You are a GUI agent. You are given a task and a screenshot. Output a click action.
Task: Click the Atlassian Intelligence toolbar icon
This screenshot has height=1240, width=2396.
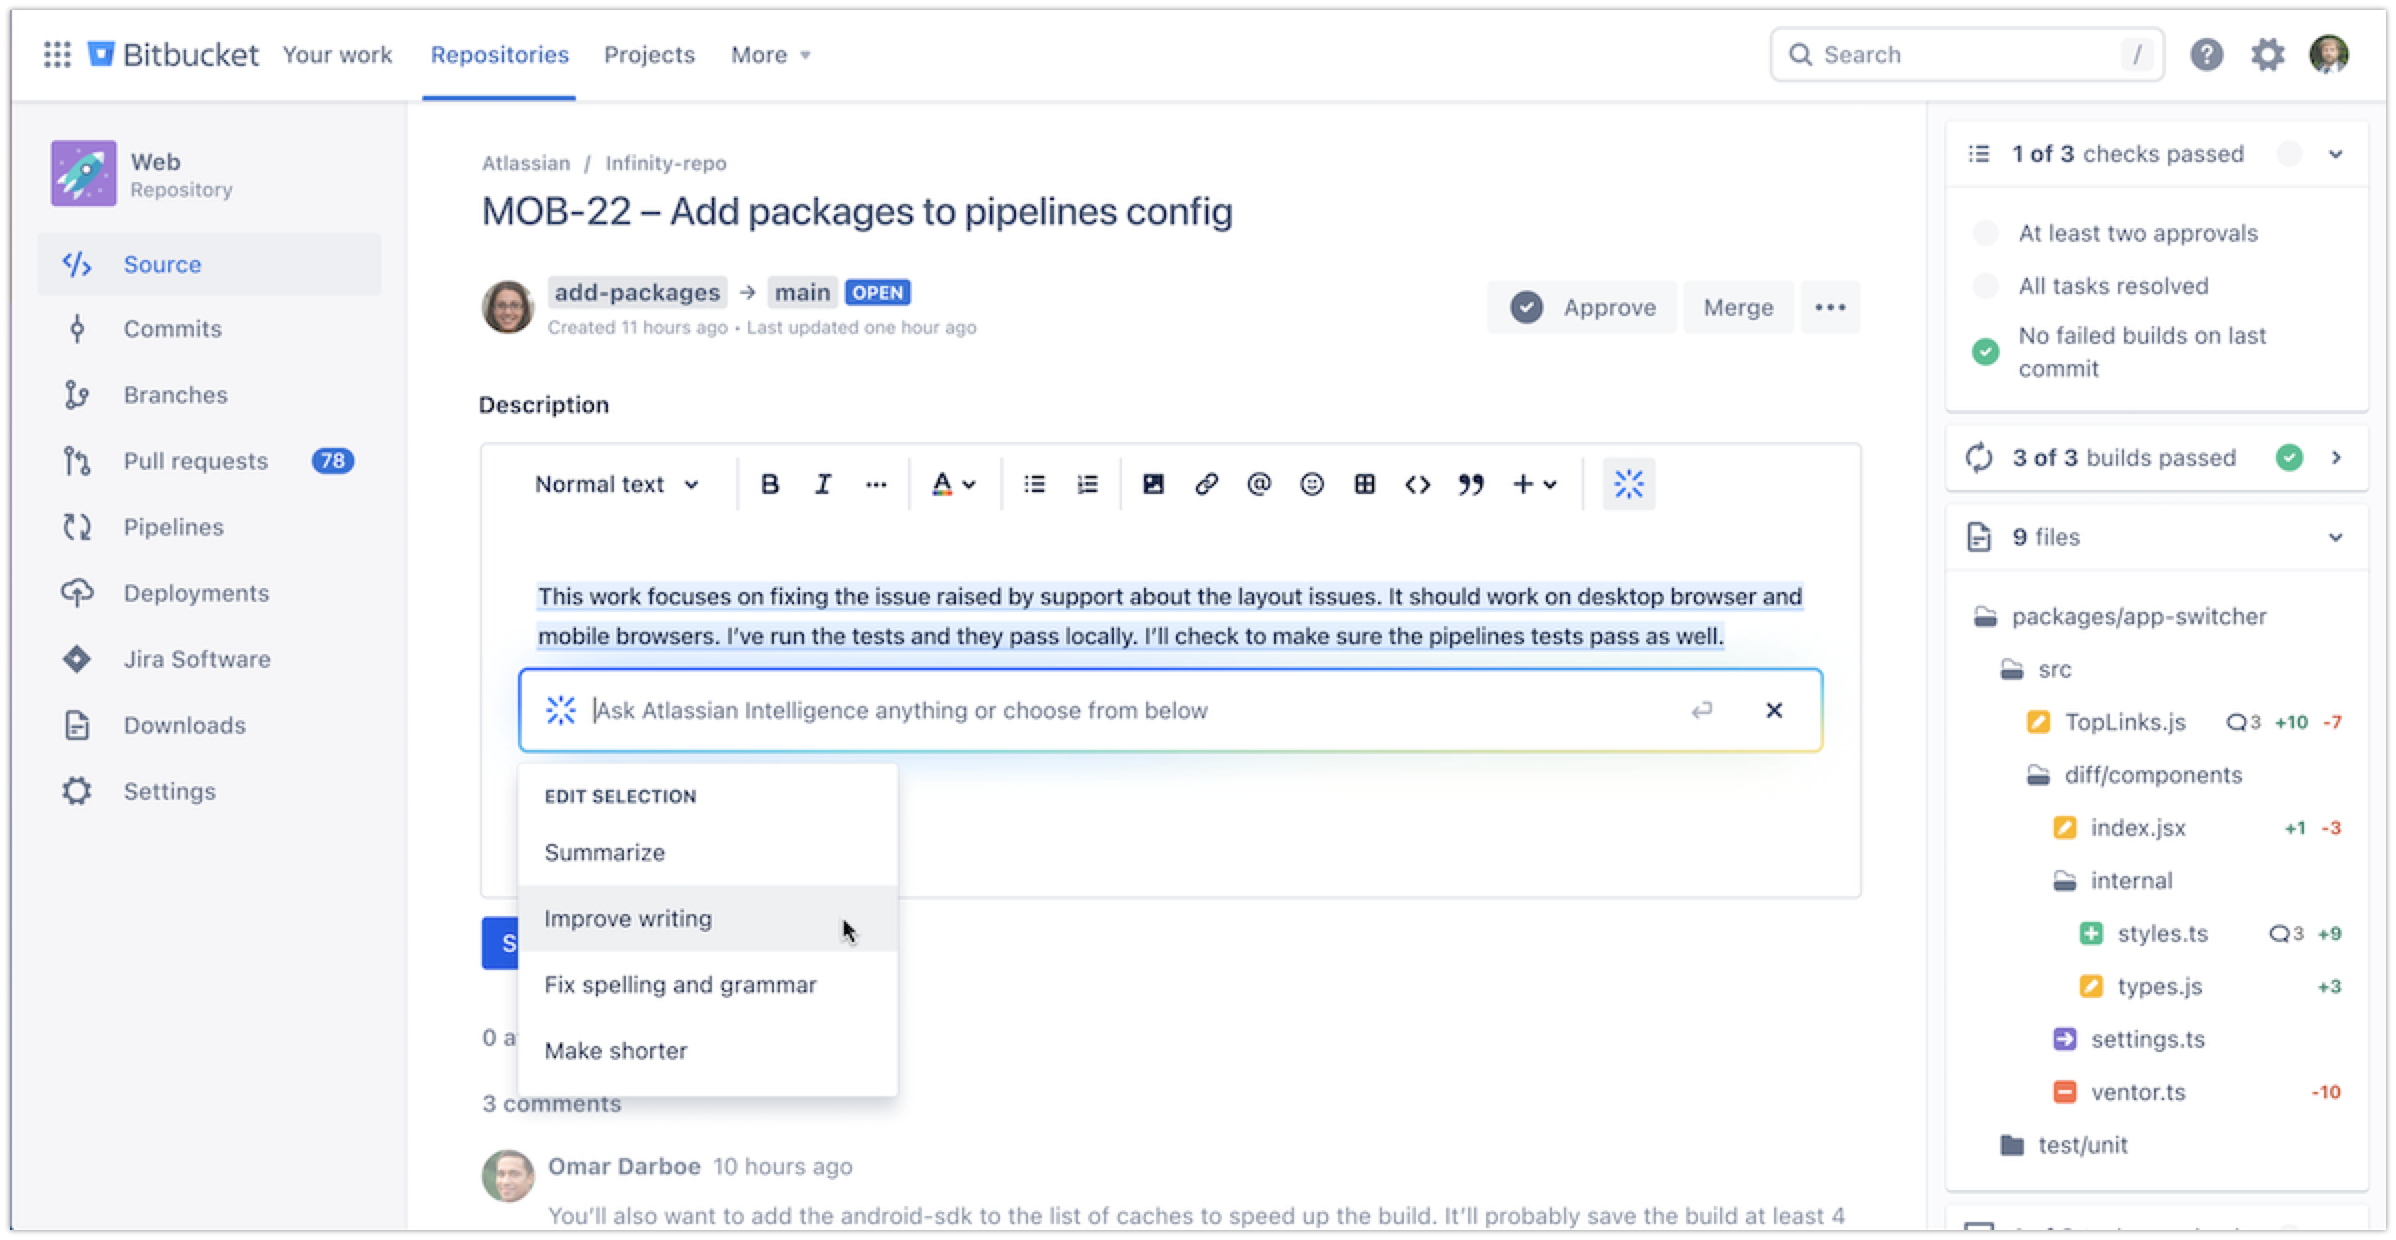coord(1628,484)
